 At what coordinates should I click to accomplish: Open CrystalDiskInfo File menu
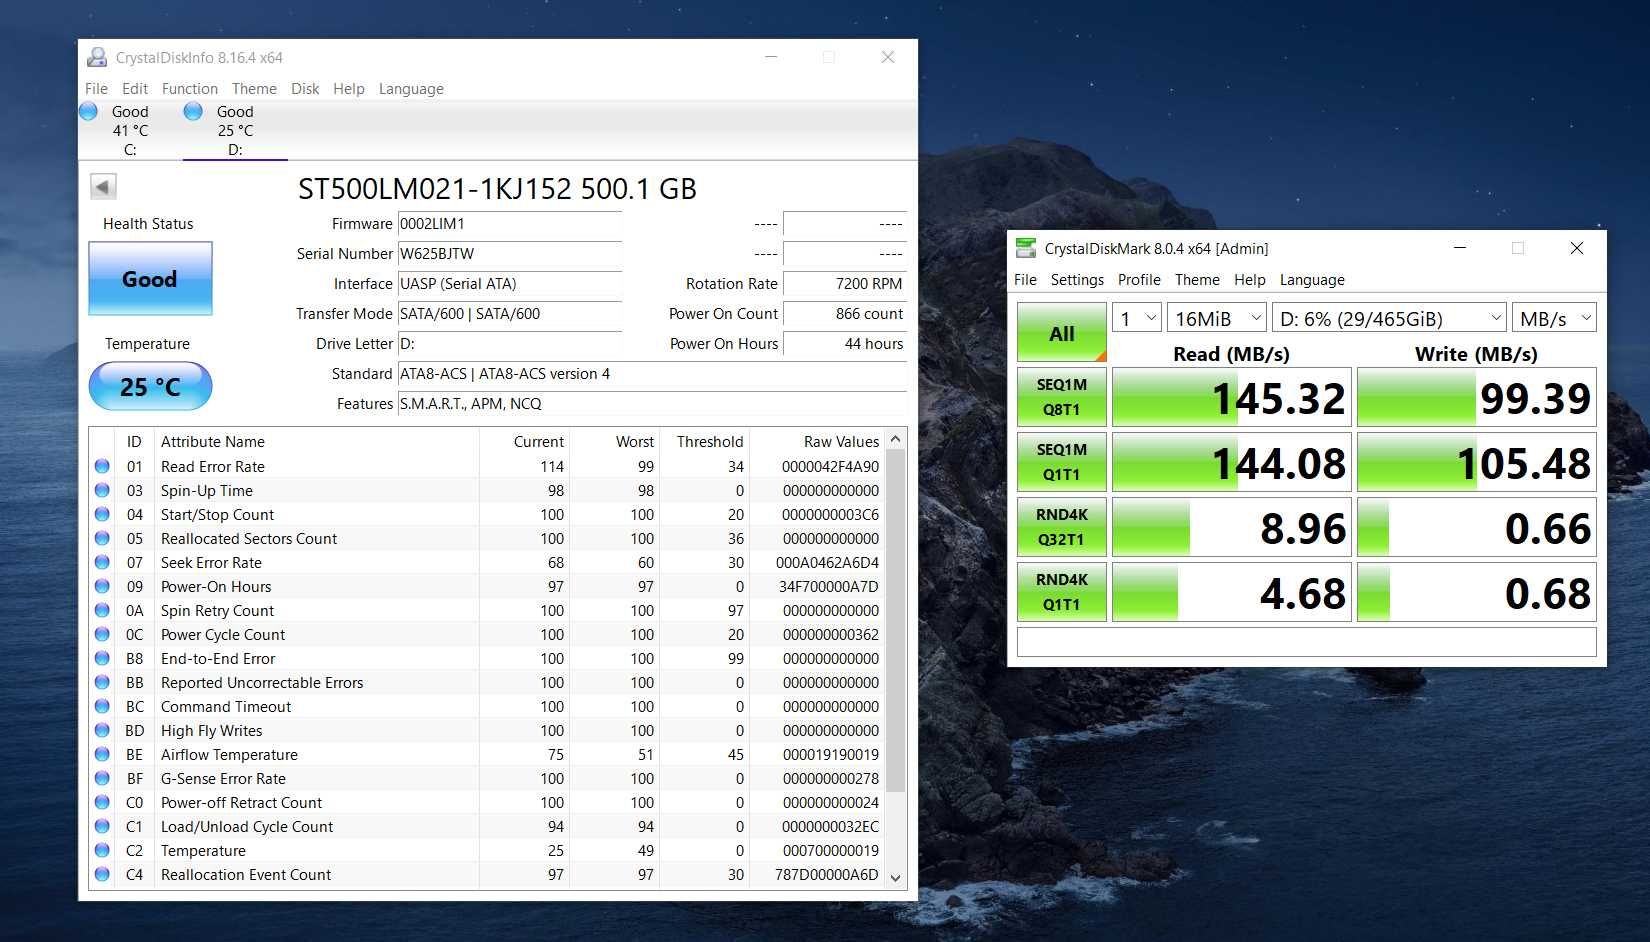[96, 88]
